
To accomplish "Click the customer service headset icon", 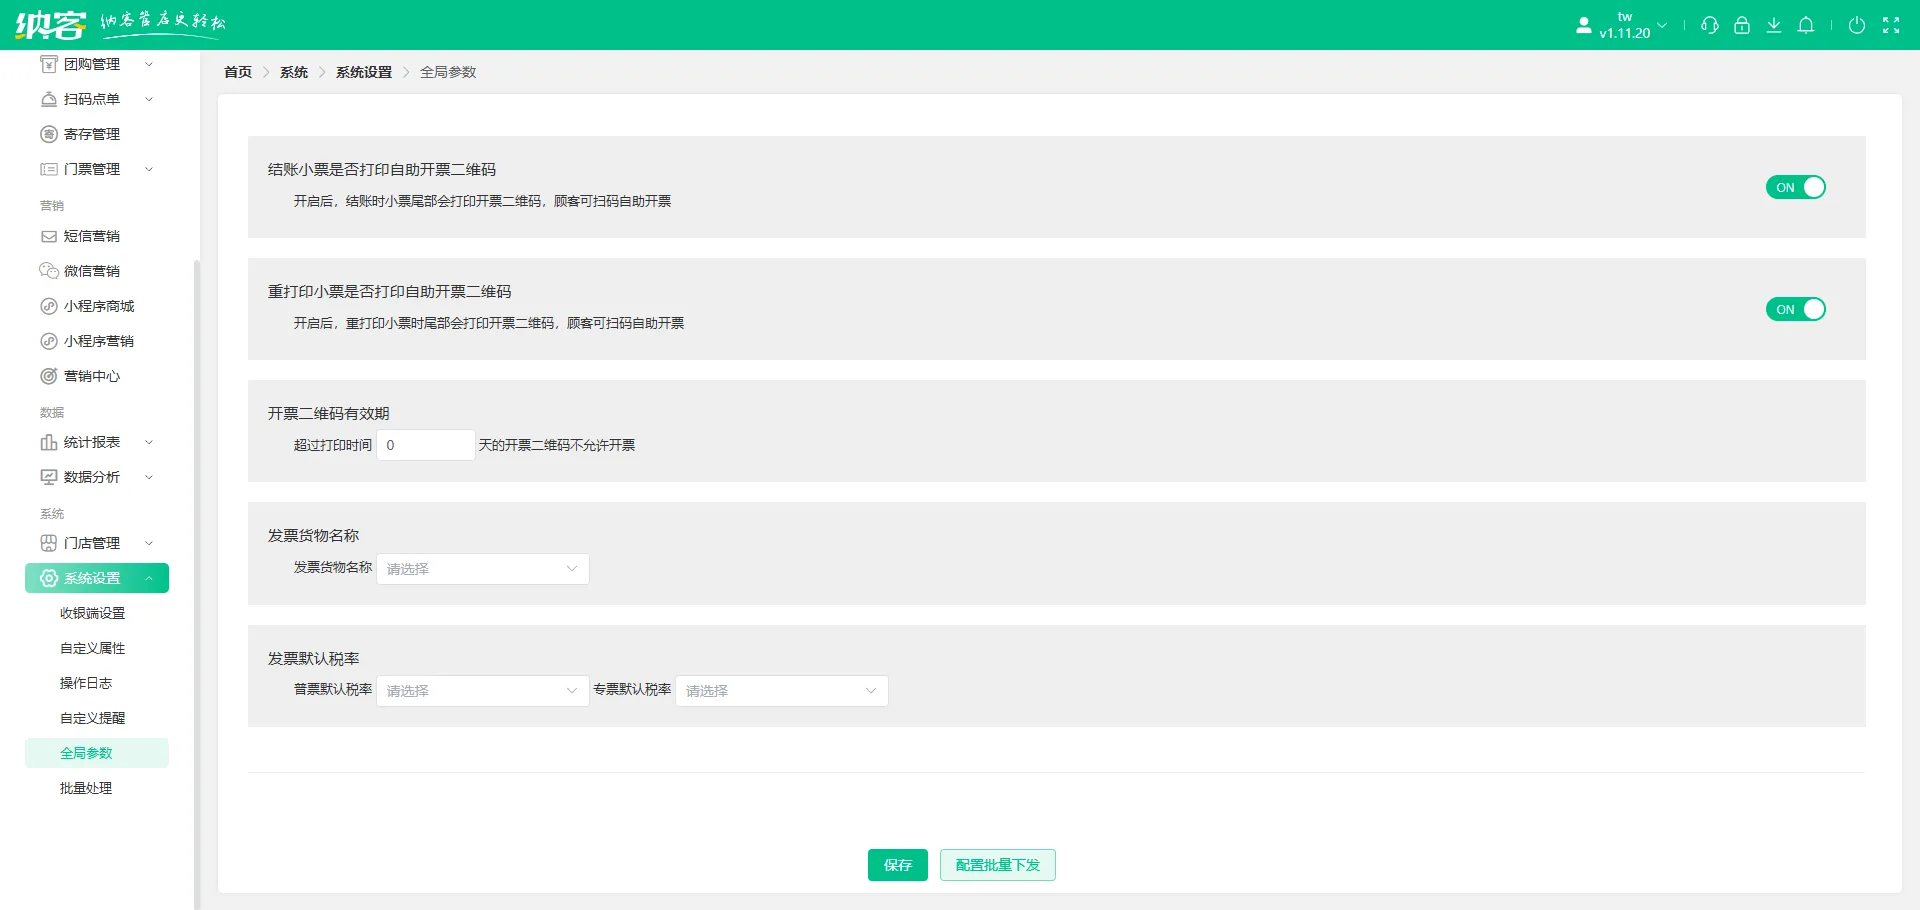I will point(1709,25).
